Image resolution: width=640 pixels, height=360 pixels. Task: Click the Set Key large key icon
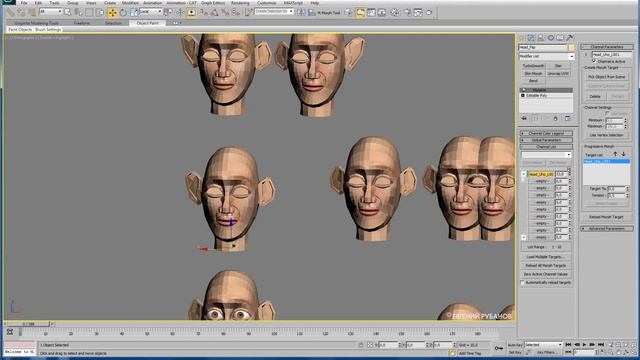coord(499,348)
